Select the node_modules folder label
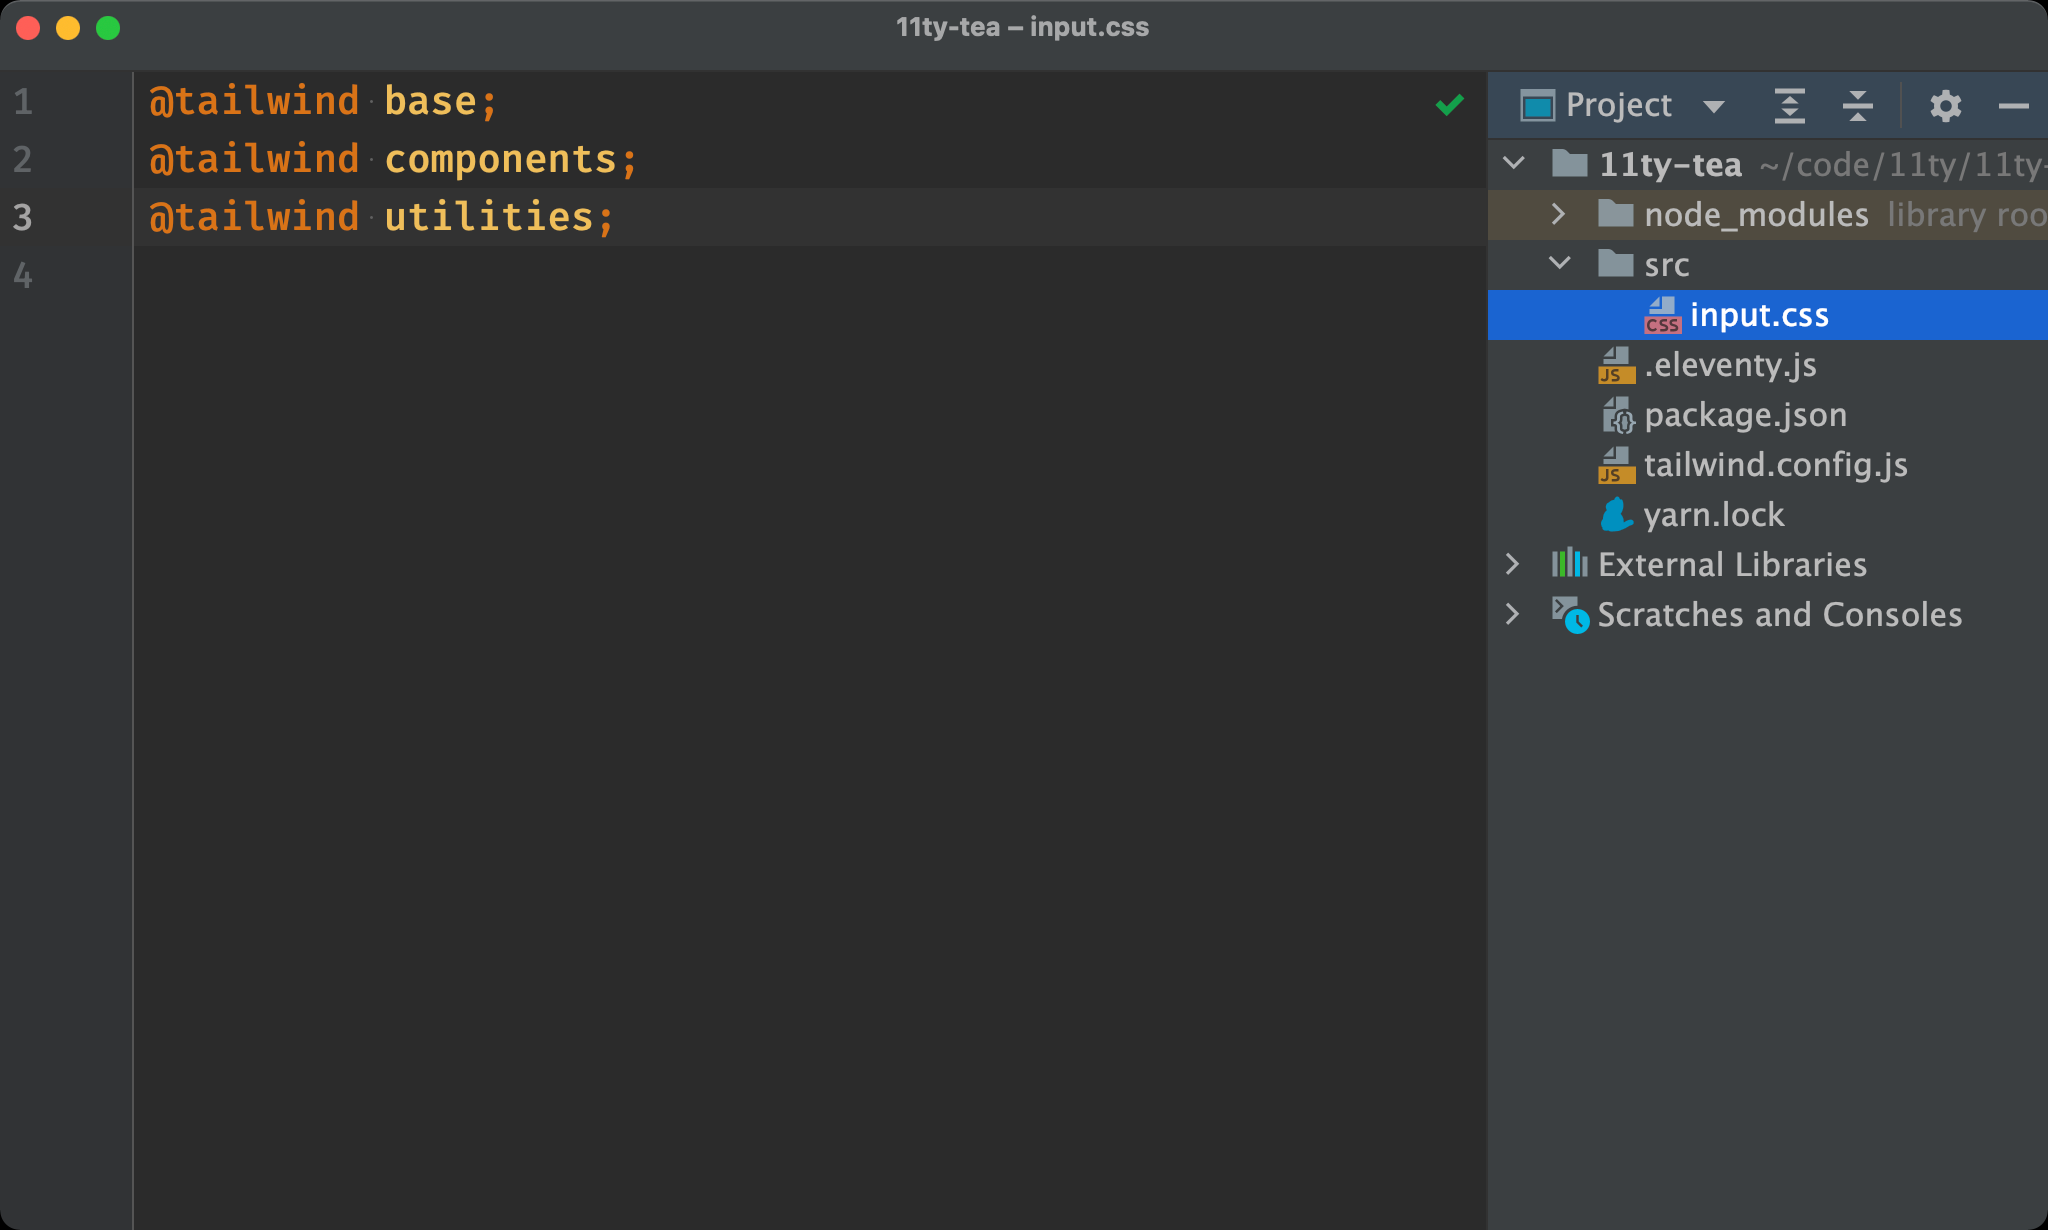This screenshot has height=1230, width=2048. 1756,214
